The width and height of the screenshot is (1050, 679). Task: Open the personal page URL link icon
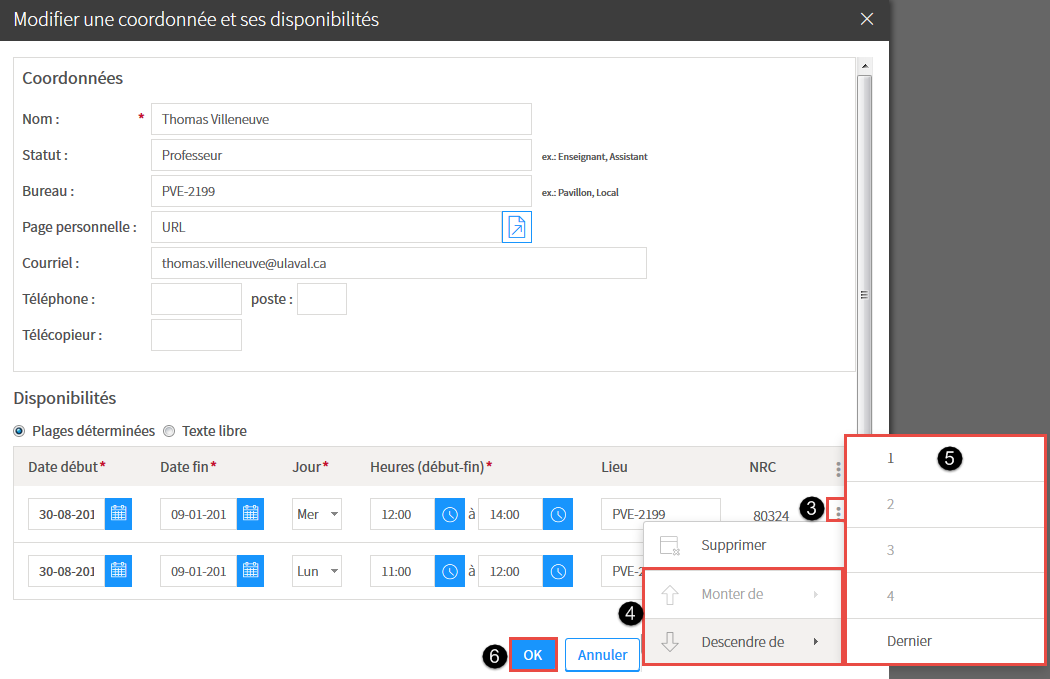516,227
